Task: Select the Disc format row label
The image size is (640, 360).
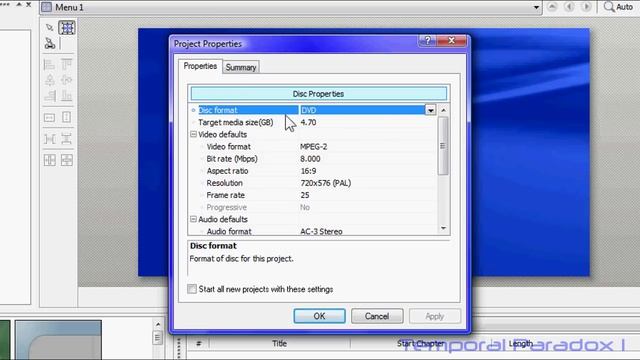Action: tap(218, 110)
